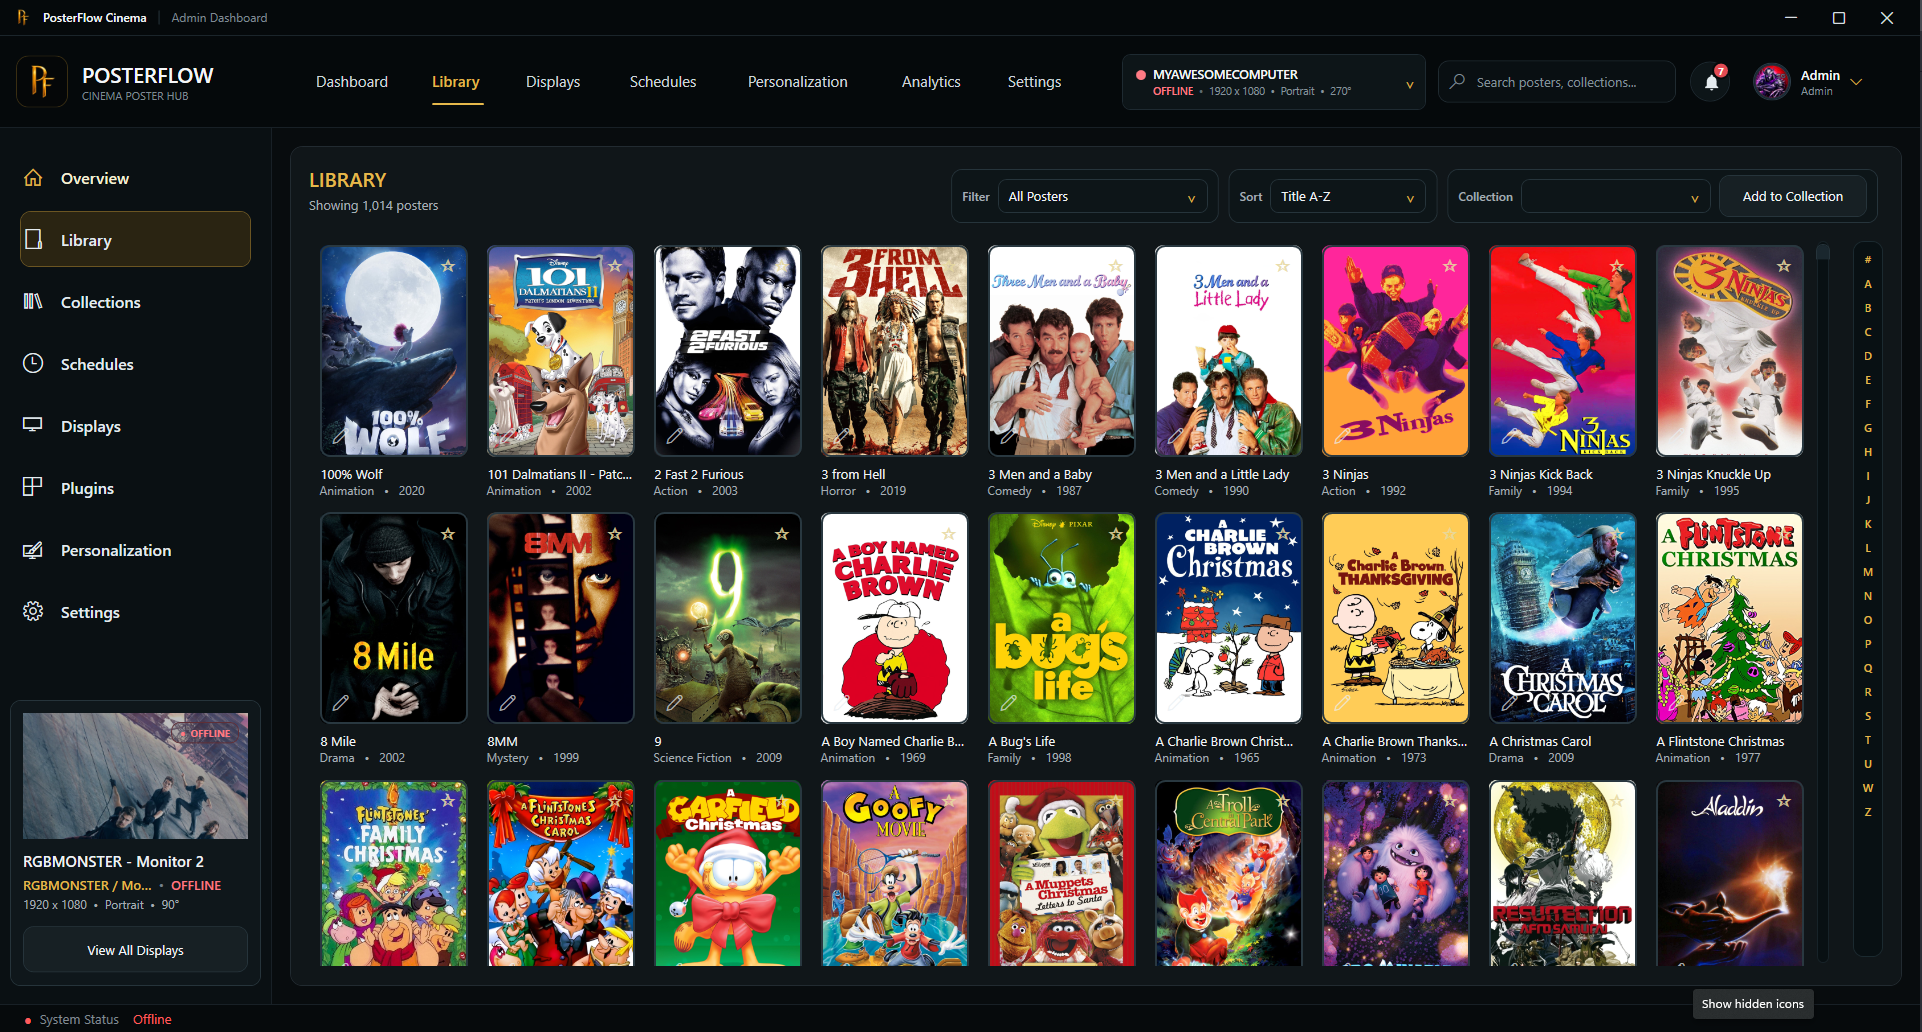The width and height of the screenshot is (1922, 1032).
Task: Open the A Flintstone Christmas poster
Action: tap(1729, 618)
